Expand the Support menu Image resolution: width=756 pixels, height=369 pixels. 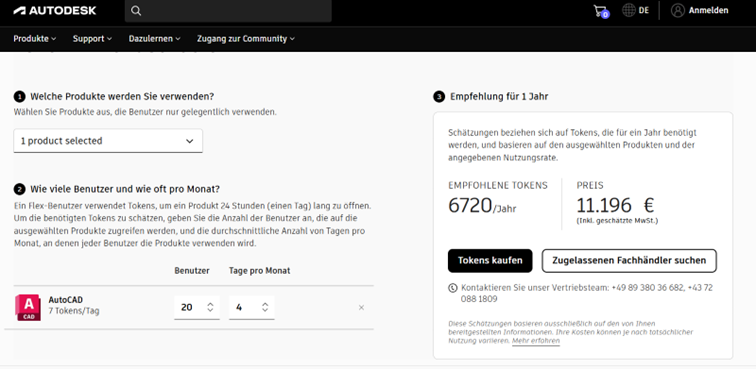coord(92,39)
